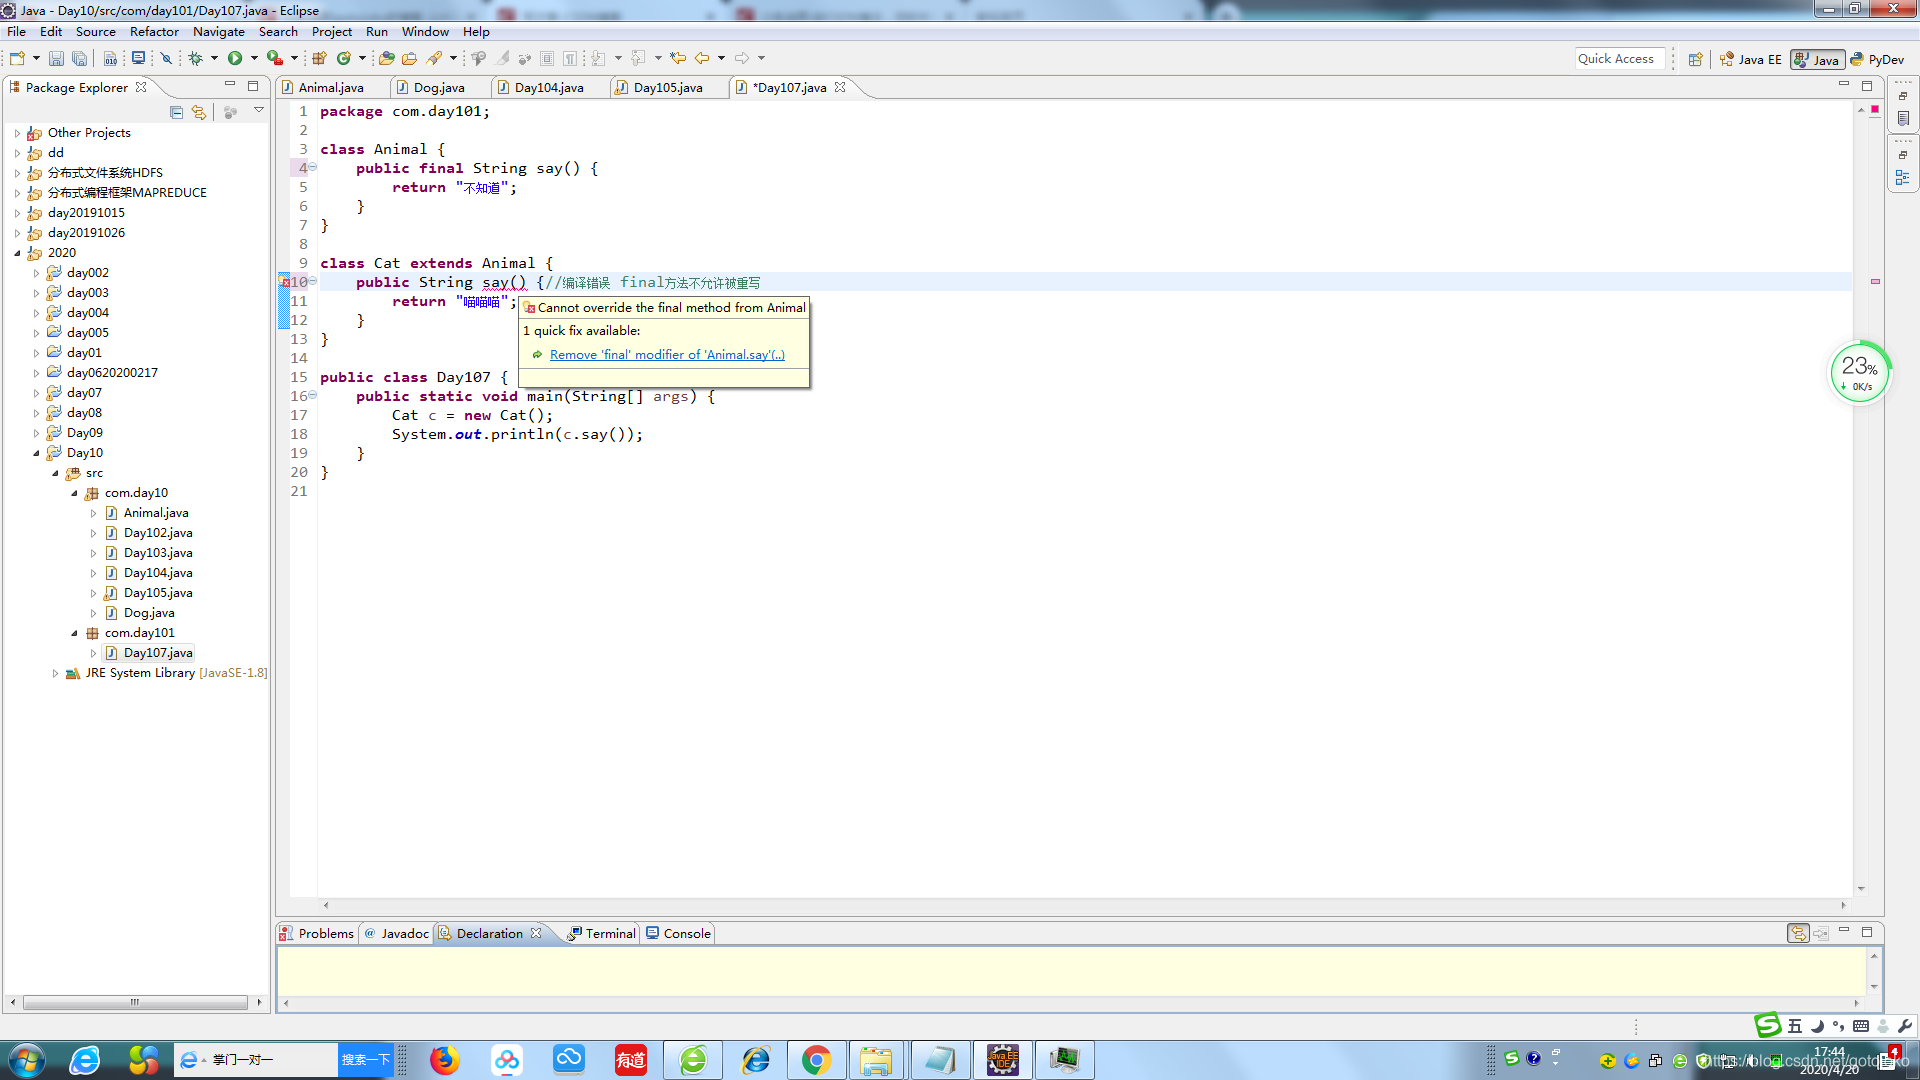
Task: Open the Refactor menu
Action: [x=154, y=32]
